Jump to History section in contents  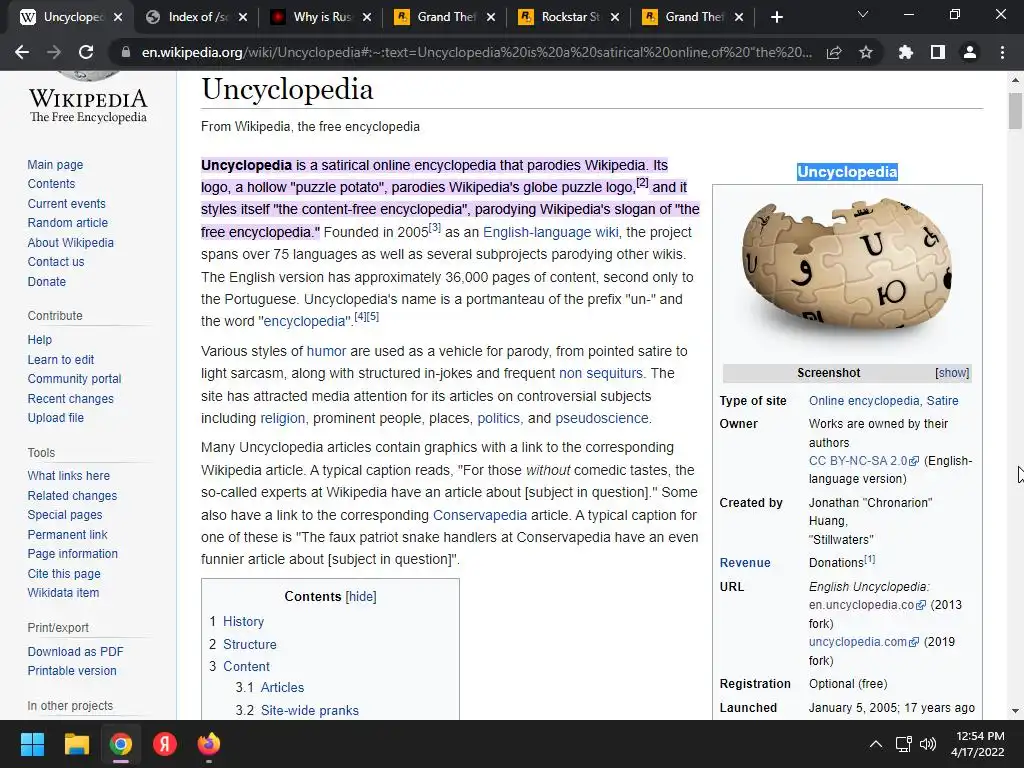tap(244, 622)
